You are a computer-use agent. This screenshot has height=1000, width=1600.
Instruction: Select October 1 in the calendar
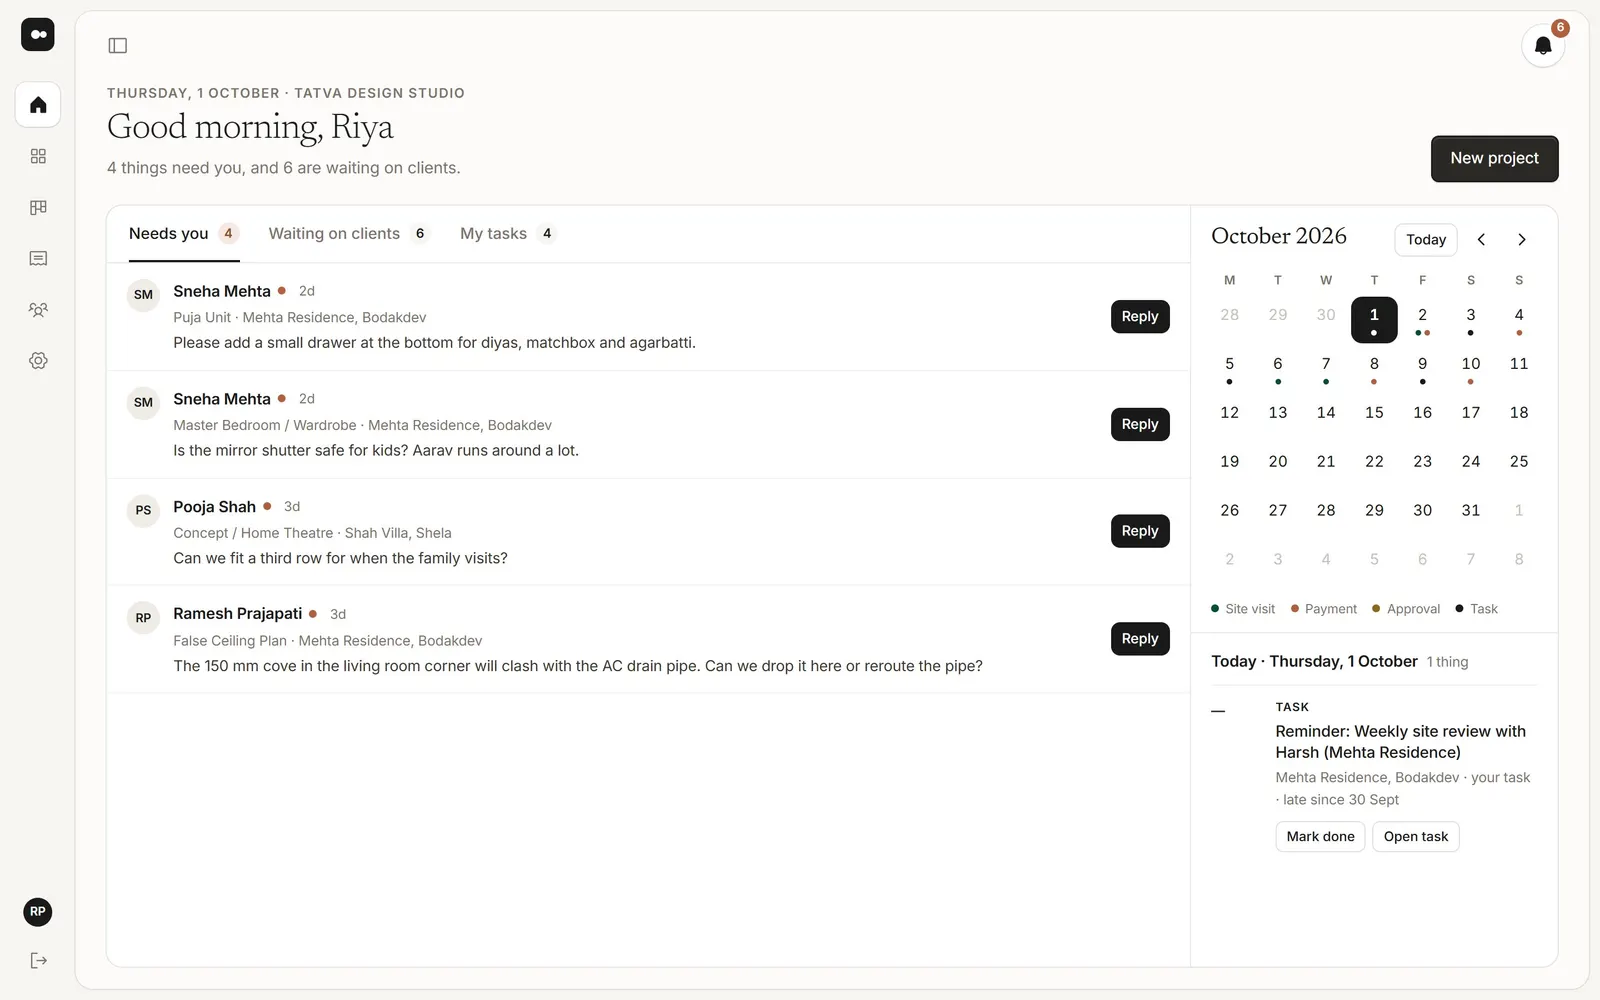click(1374, 320)
